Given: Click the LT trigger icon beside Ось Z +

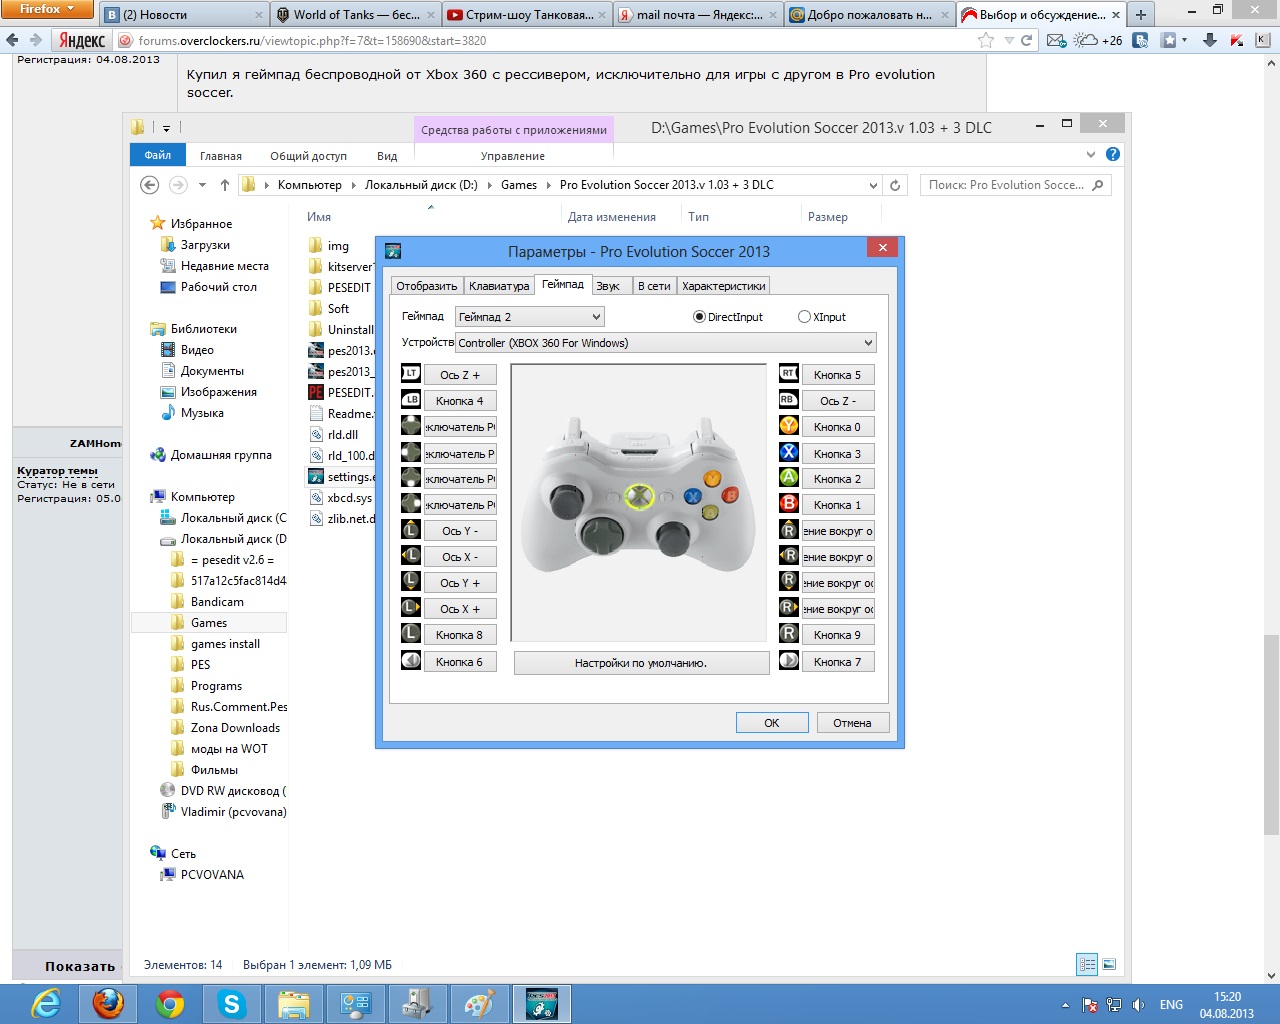Looking at the screenshot, I should pos(411,374).
